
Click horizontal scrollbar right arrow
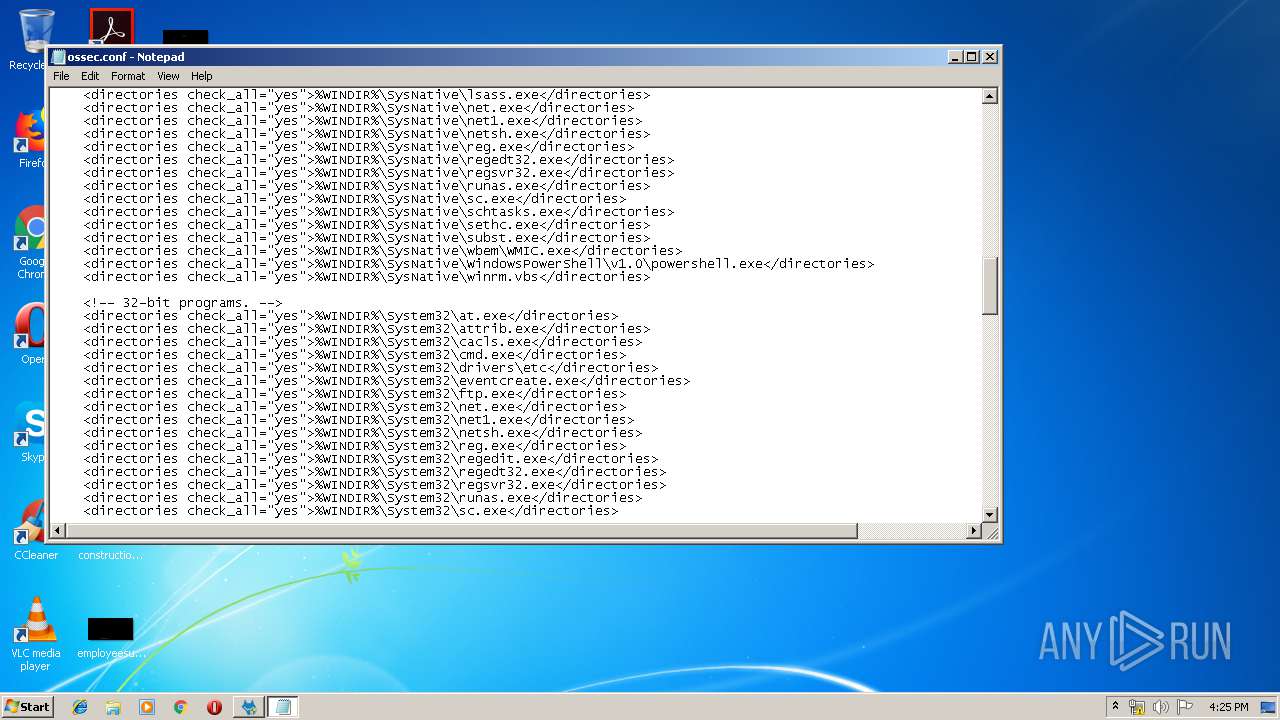(x=974, y=531)
